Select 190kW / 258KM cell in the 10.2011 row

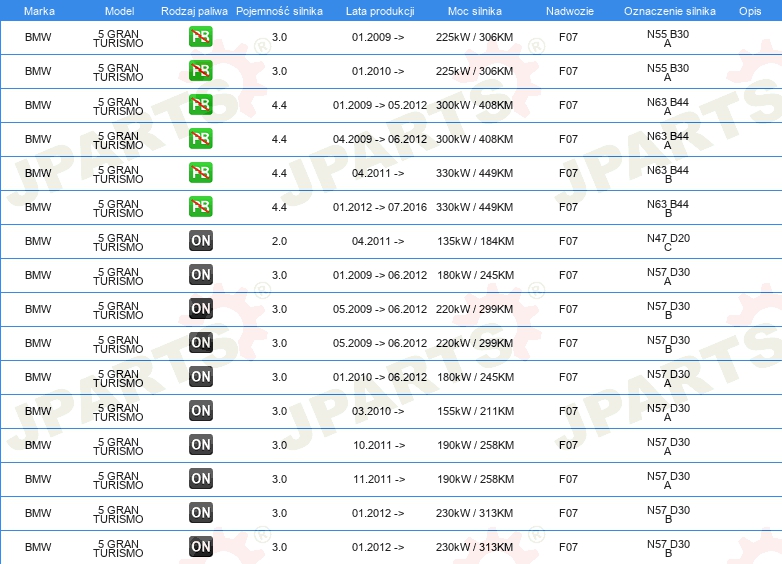475,445
